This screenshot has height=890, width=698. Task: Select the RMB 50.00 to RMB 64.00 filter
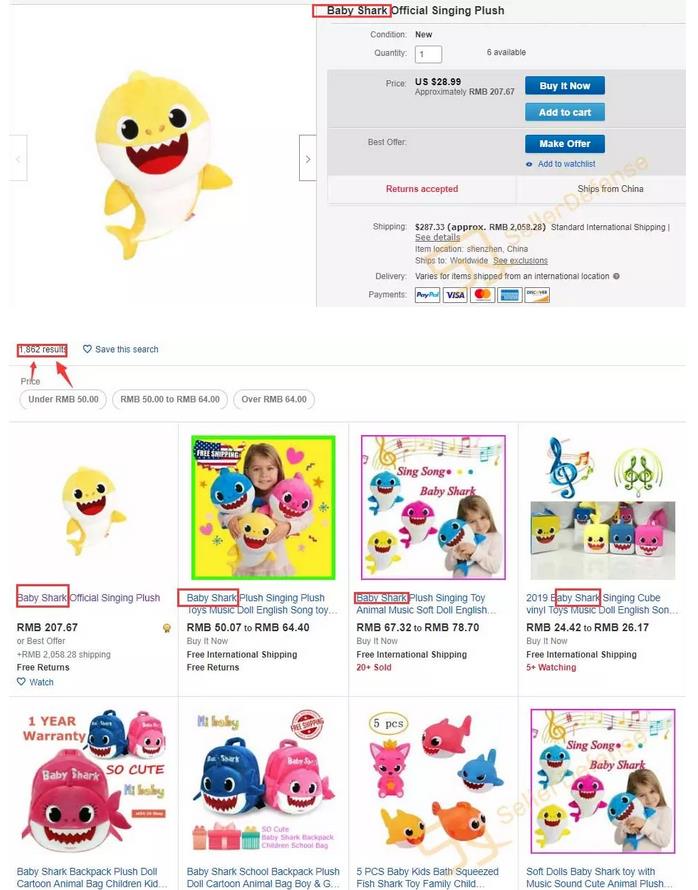point(170,400)
